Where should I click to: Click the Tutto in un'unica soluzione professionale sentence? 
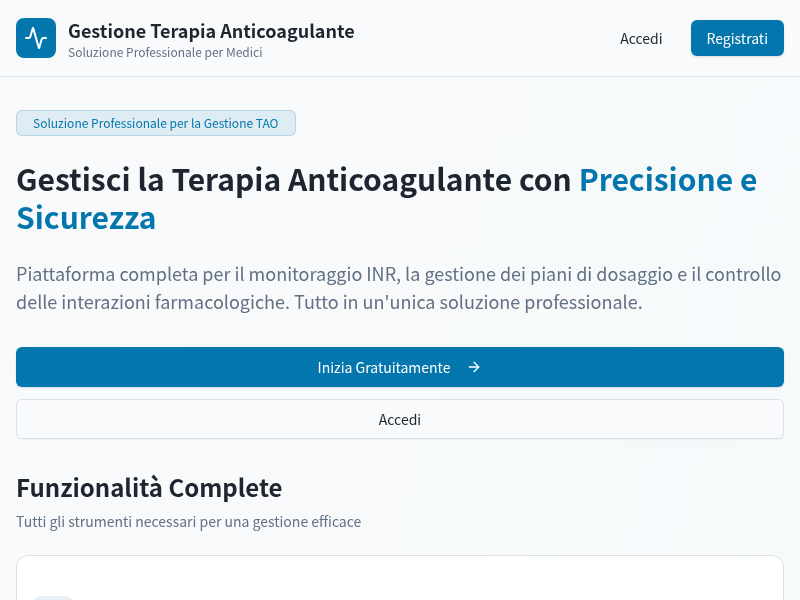pos(468,303)
